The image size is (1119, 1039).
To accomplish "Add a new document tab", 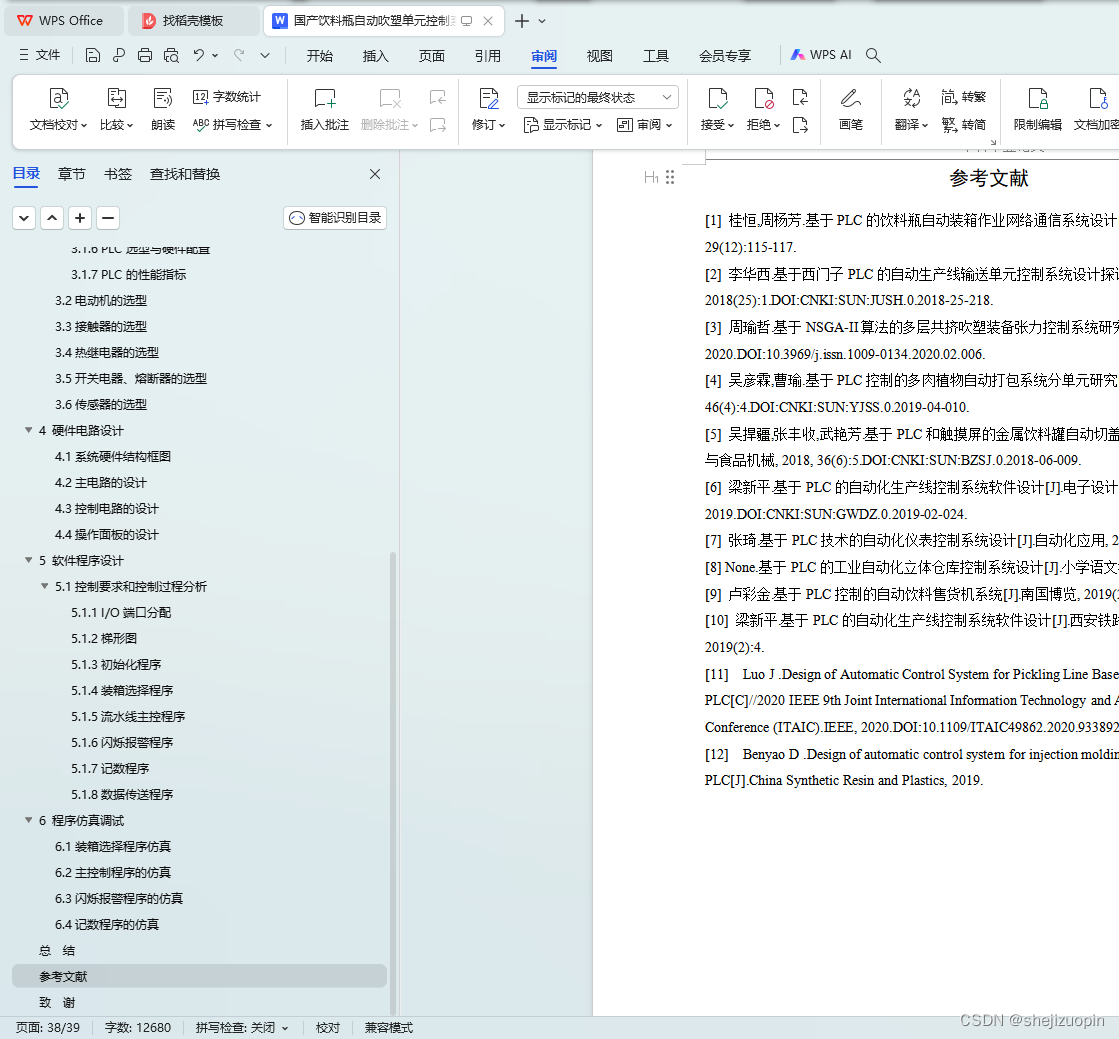I will click(x=522, y=21).
